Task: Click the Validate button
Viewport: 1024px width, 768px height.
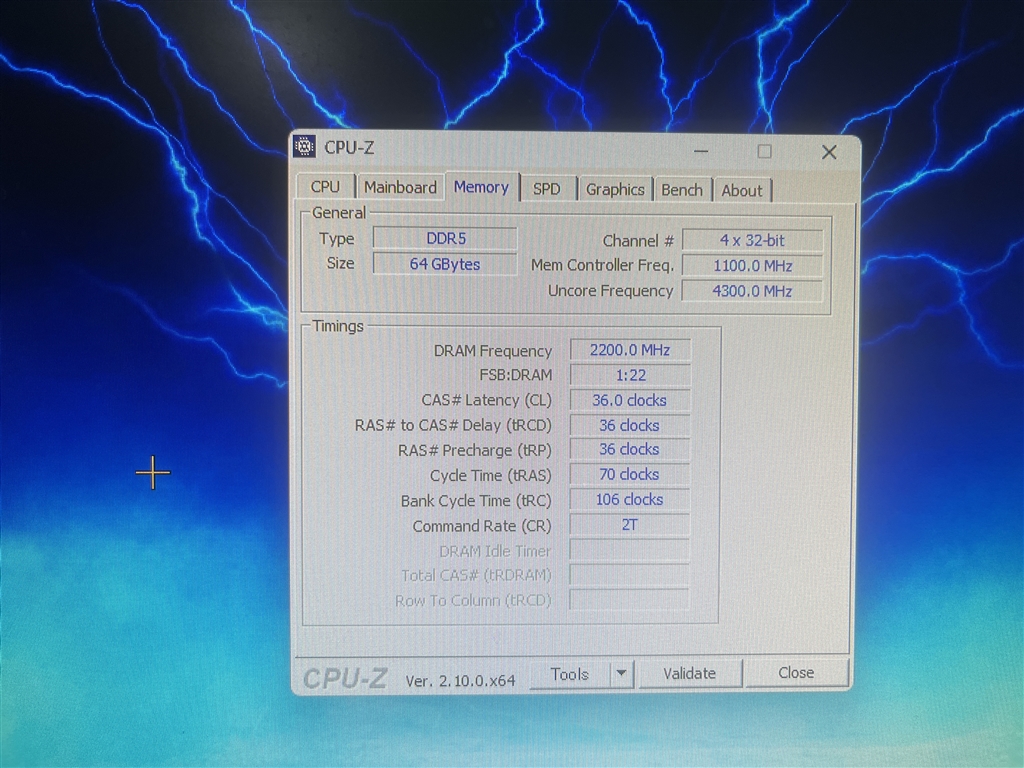Action: click(690, 673)
